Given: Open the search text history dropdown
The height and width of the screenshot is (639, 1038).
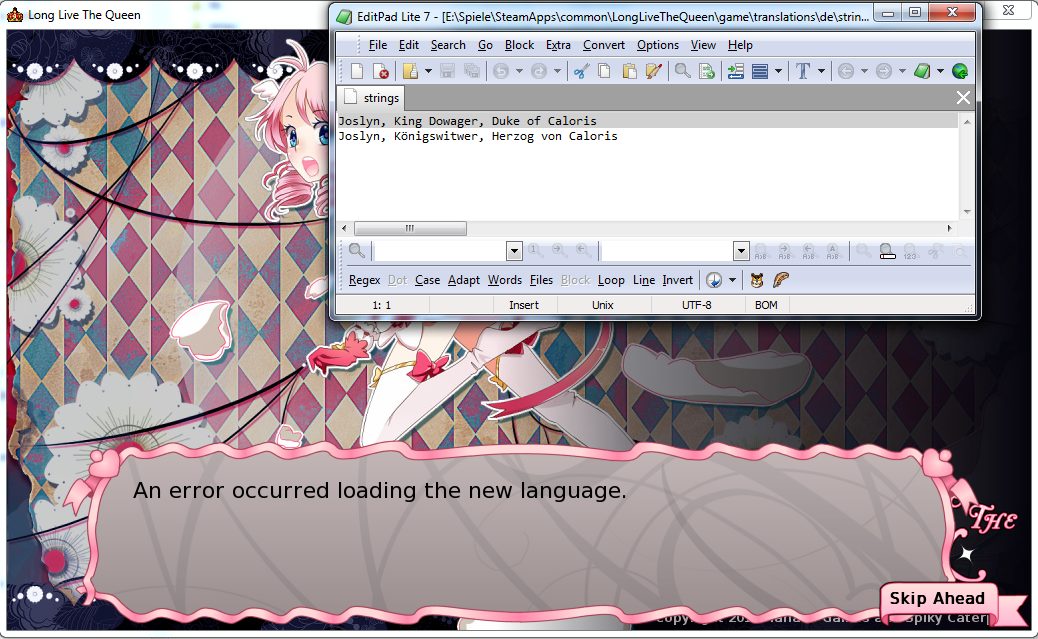Looking at the screenshot, I should (514, 251).
